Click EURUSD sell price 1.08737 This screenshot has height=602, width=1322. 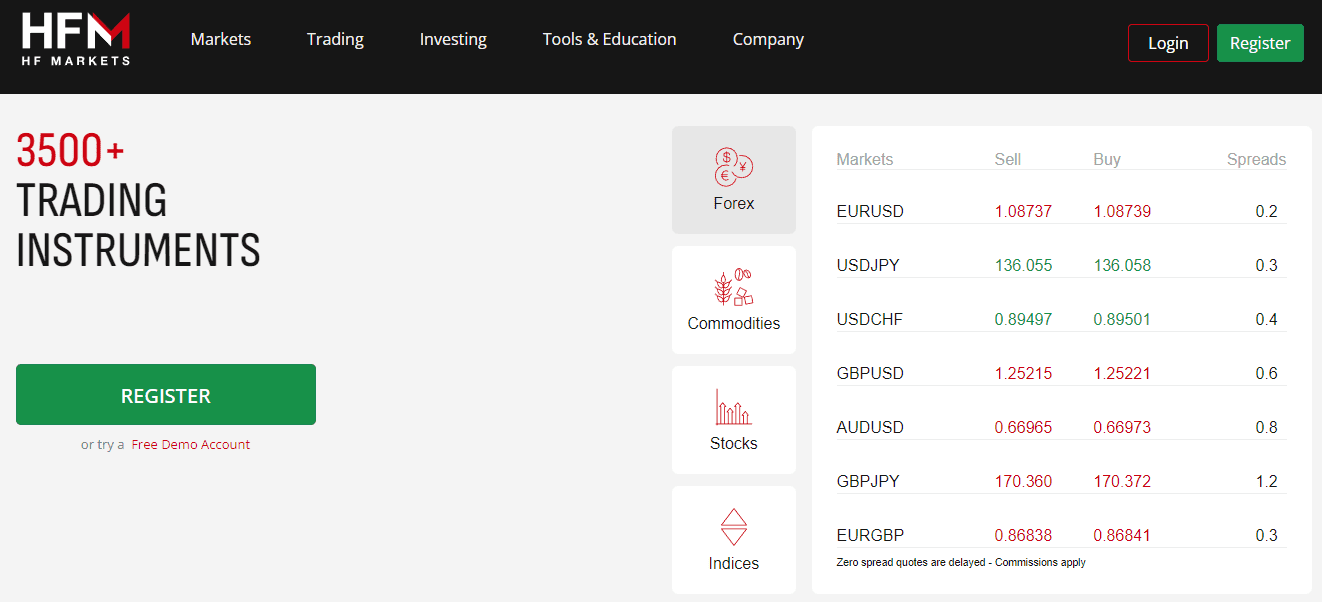point(1023,212)
